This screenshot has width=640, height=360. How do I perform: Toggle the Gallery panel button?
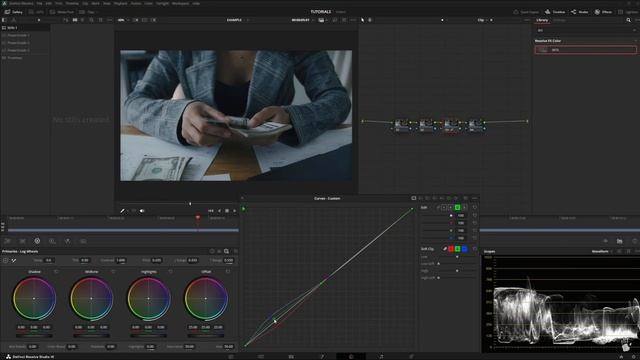coord(13,12)
